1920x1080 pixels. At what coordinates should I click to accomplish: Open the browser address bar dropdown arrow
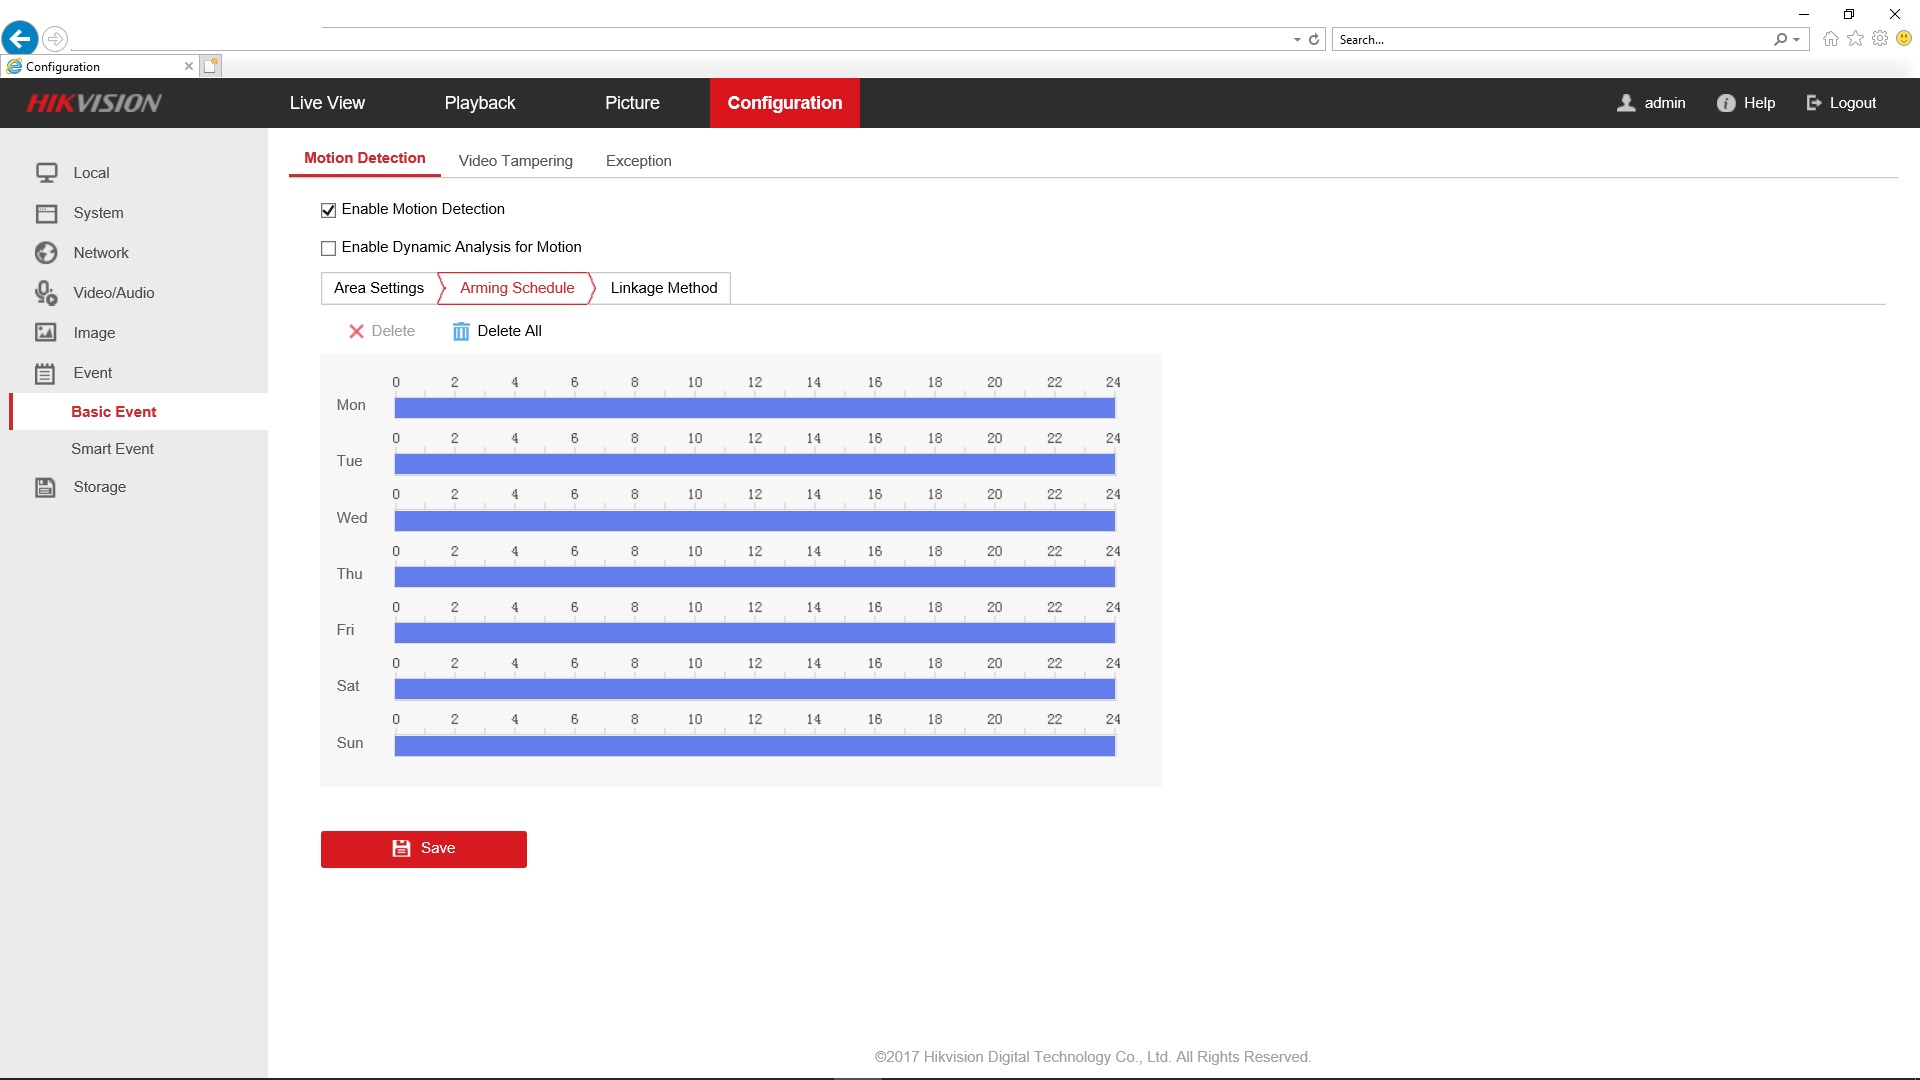pyautogui.click(x=1297, y=40)
